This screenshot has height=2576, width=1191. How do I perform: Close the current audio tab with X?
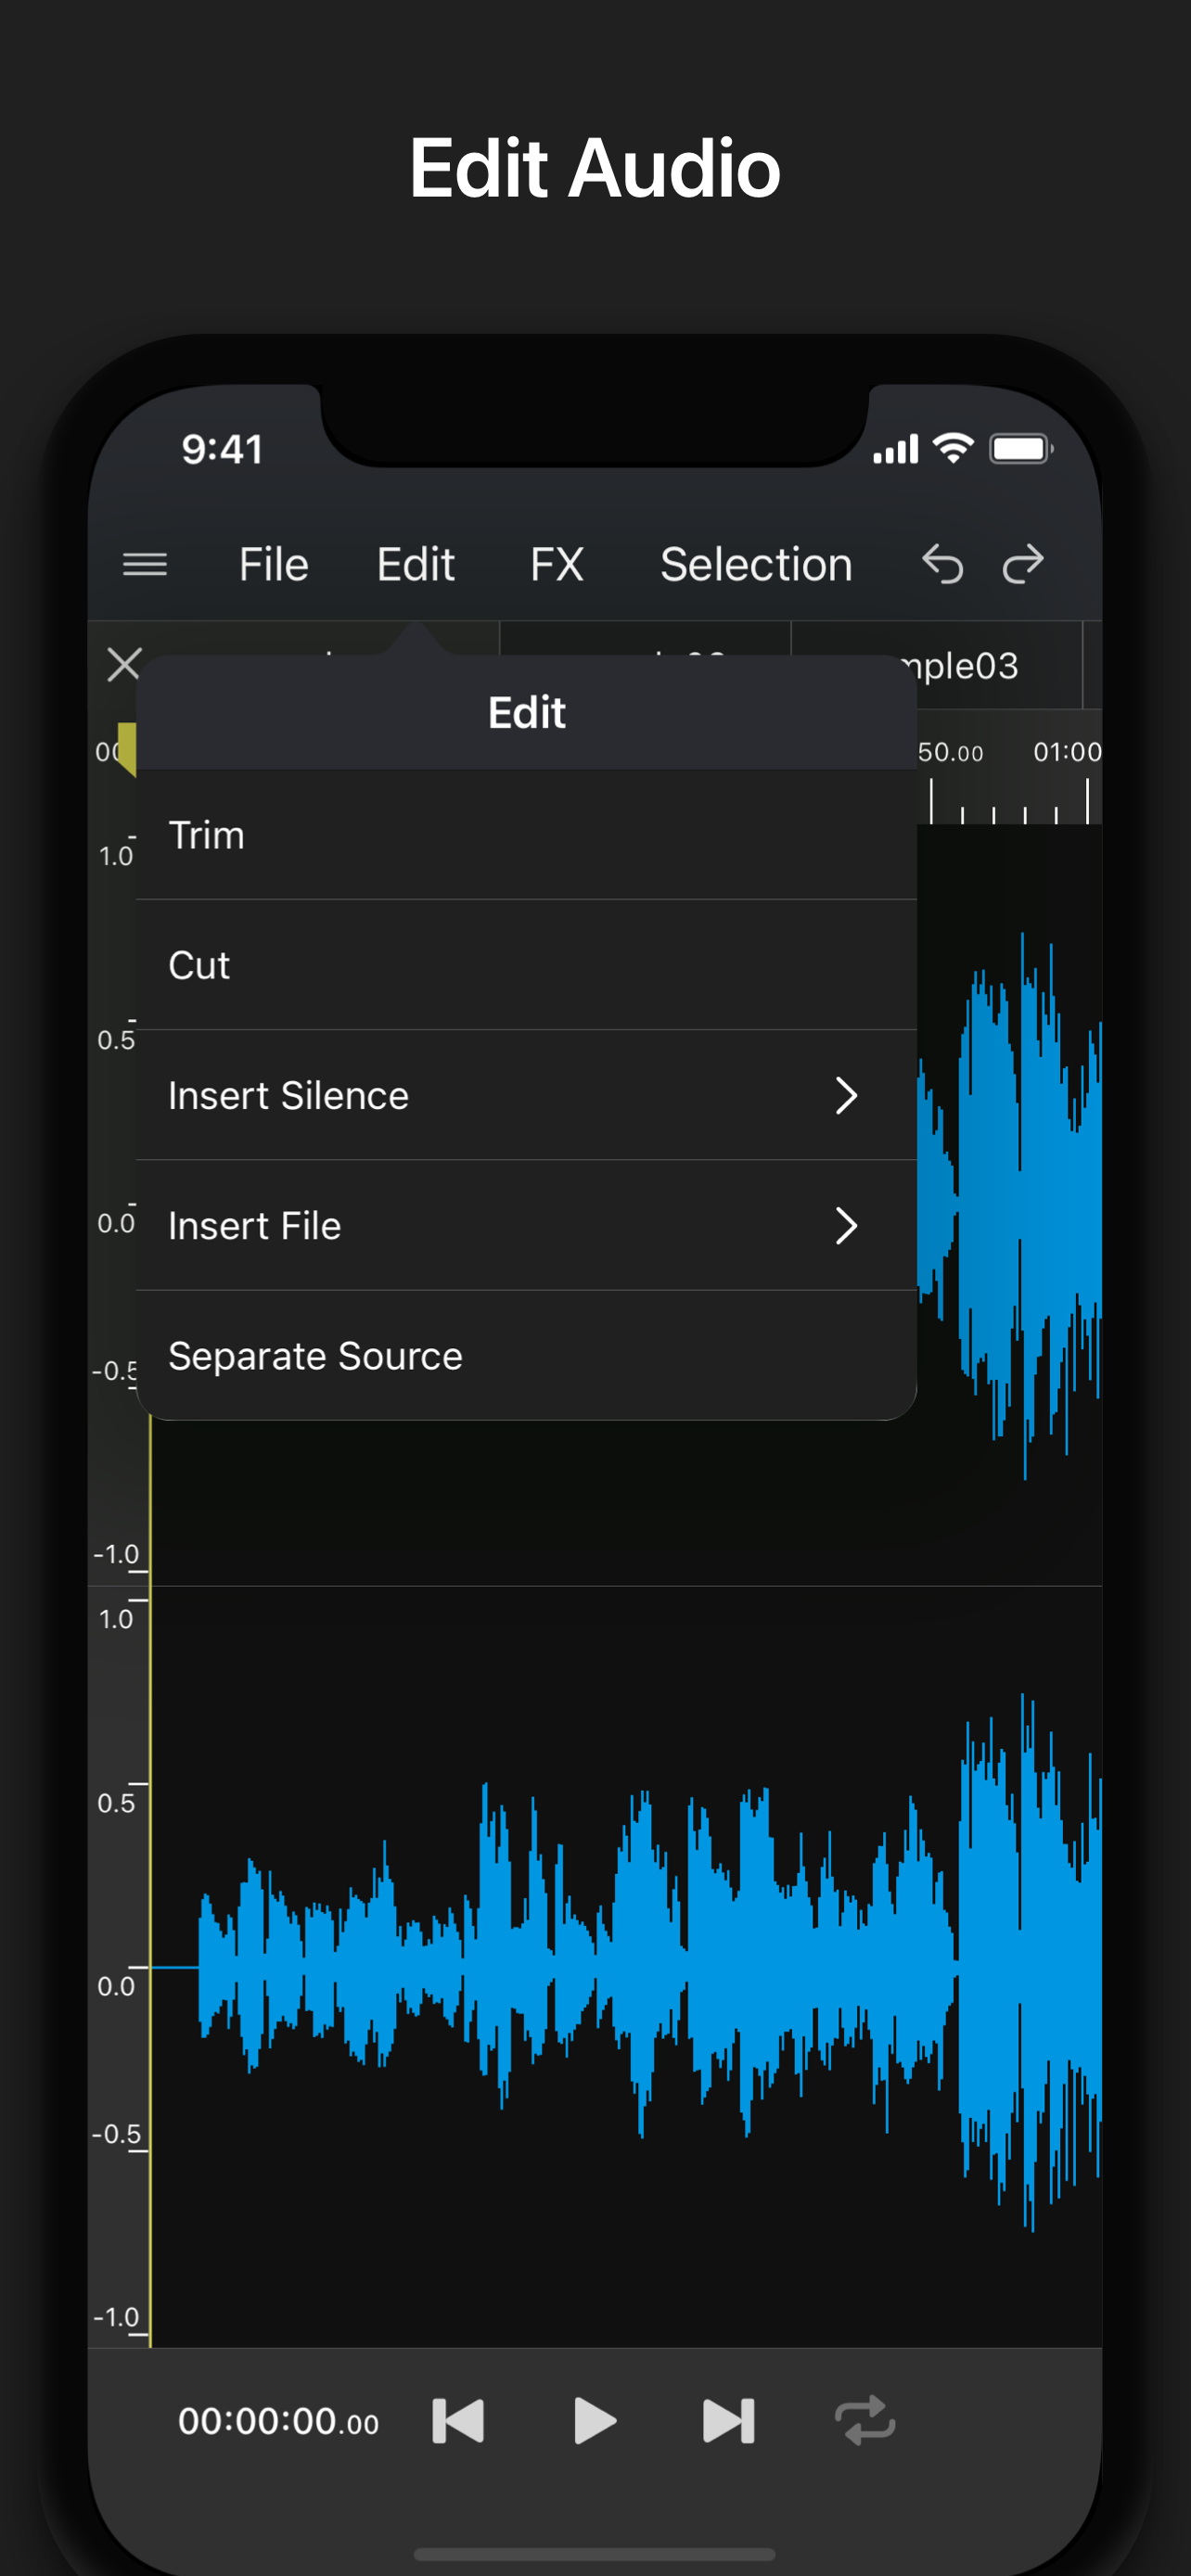pyautogui.click(x=124, y=664)
